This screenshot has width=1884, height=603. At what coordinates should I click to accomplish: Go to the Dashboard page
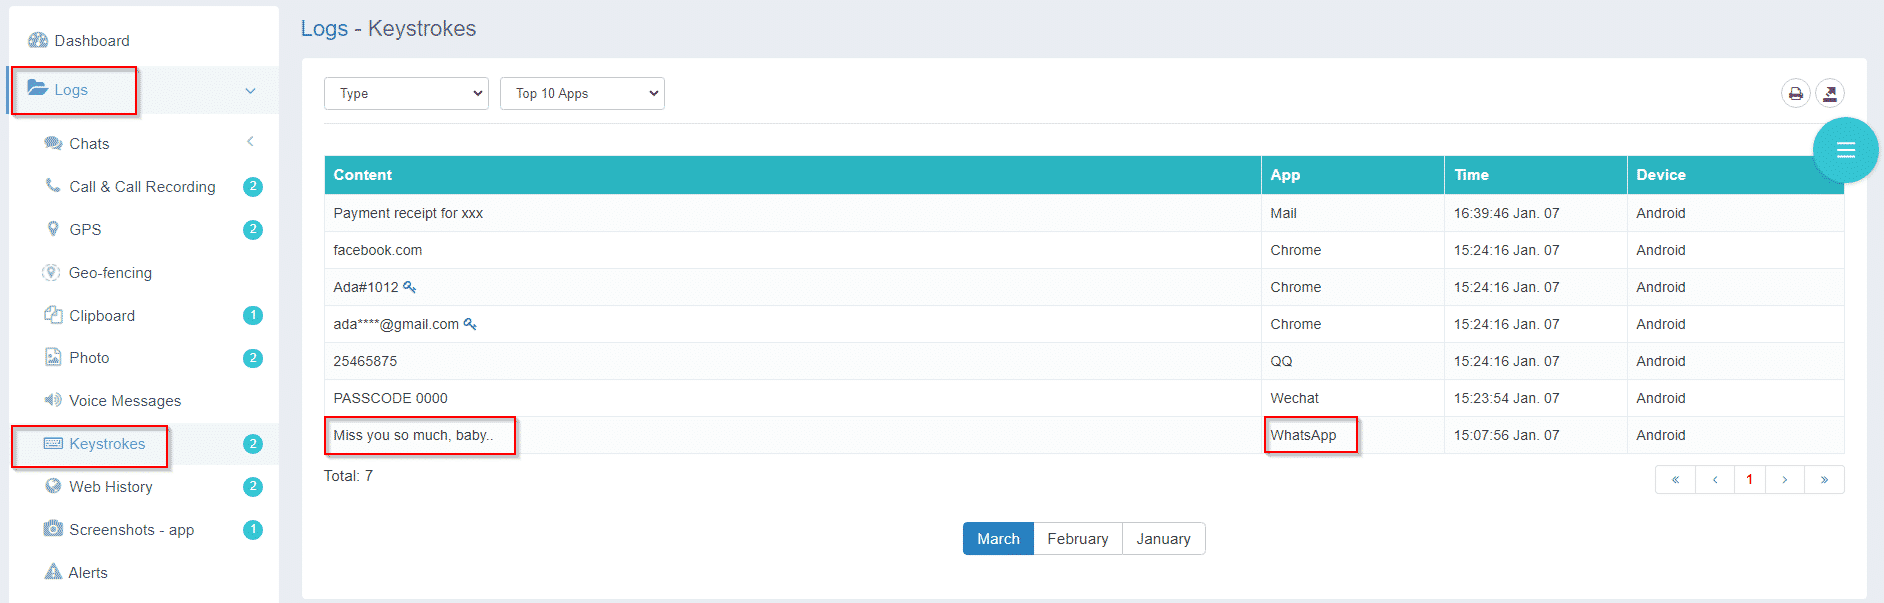91,41
